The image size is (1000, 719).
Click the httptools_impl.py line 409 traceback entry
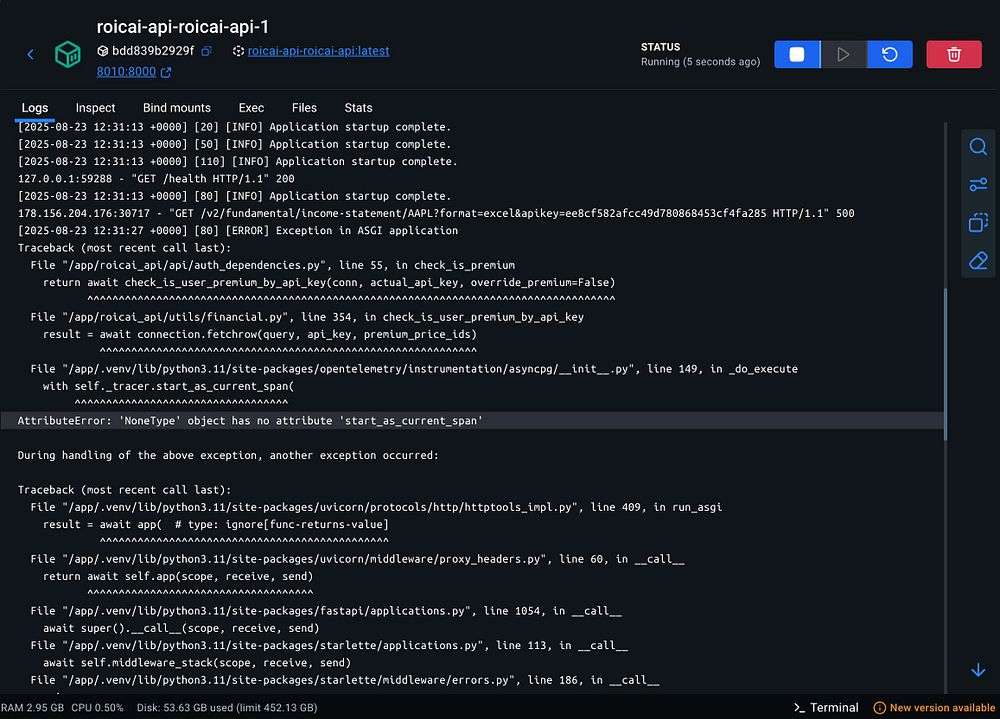[376, 507]
